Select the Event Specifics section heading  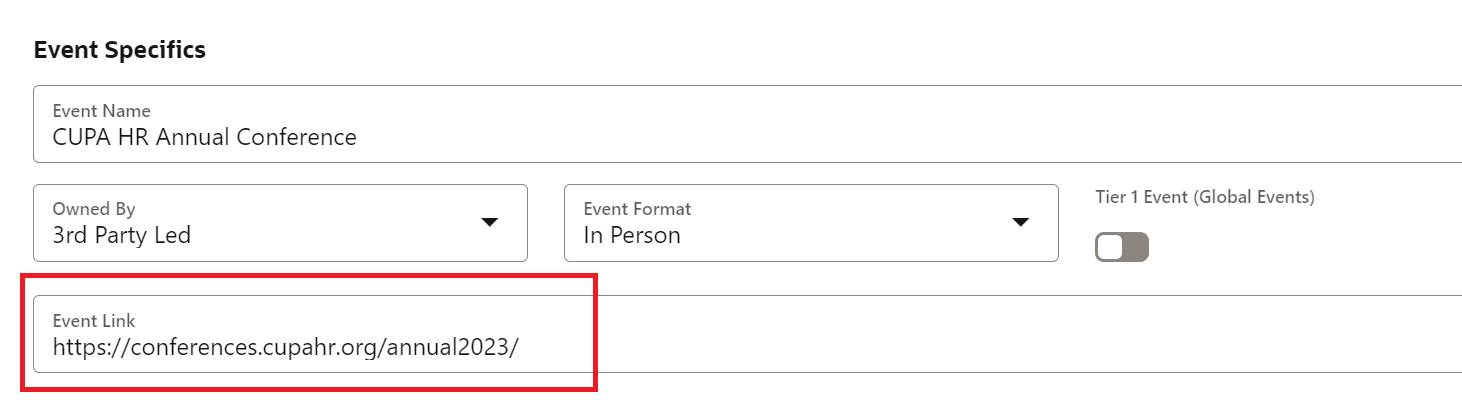tap(120, 50)
